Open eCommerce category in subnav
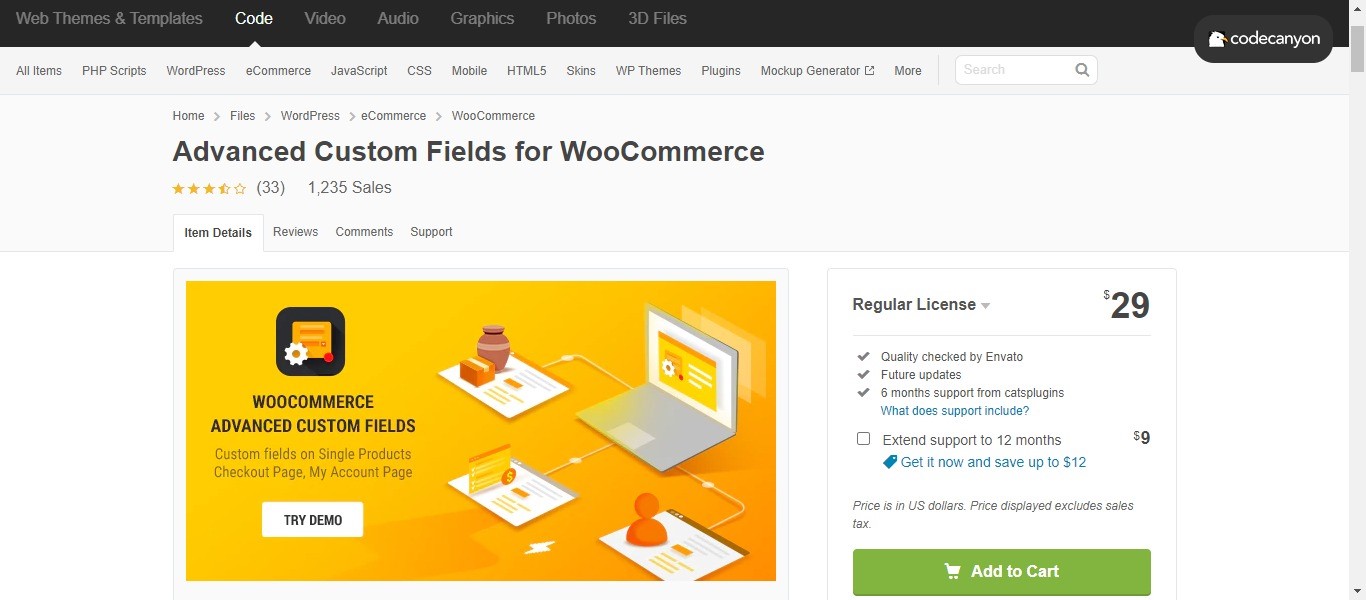The height and width of the screenshot is (600, 1366). [x=278, y=71]
